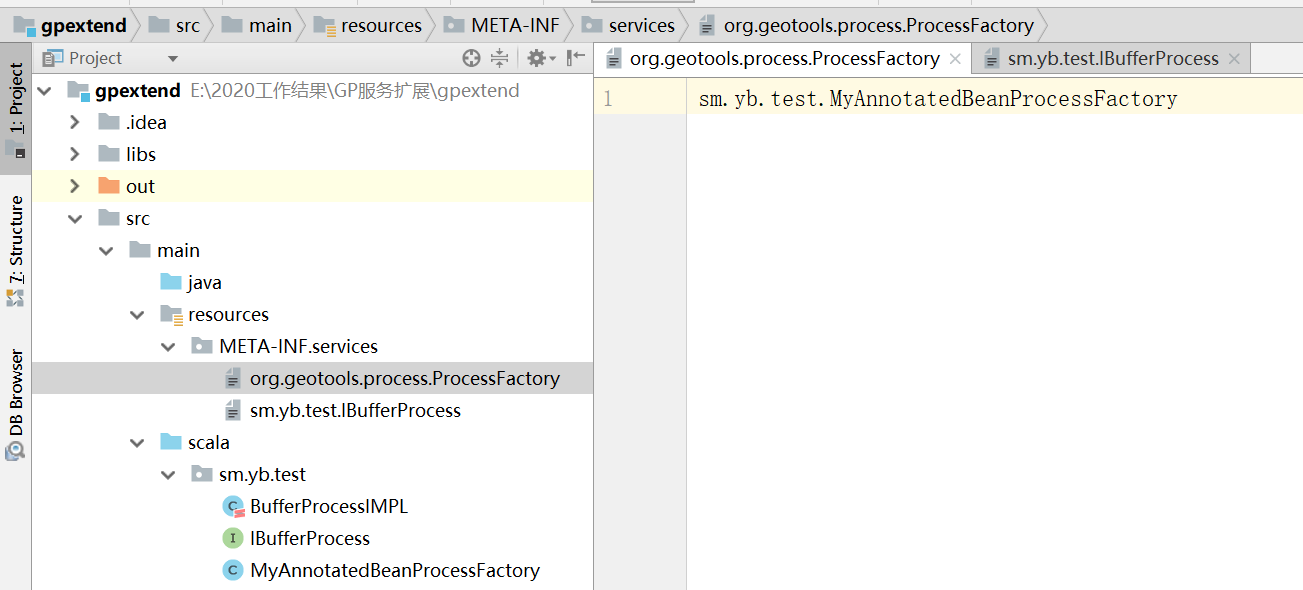Open the 7: Structure tool window tab
1303x590 pixels.
[x=16, y=251]
